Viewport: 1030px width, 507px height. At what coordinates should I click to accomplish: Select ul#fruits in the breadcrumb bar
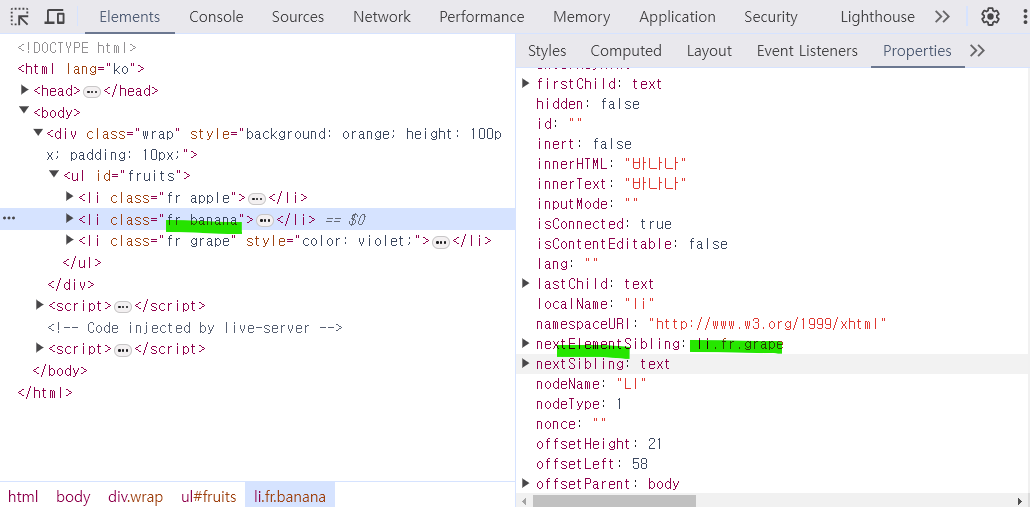[x=208, y=497]
